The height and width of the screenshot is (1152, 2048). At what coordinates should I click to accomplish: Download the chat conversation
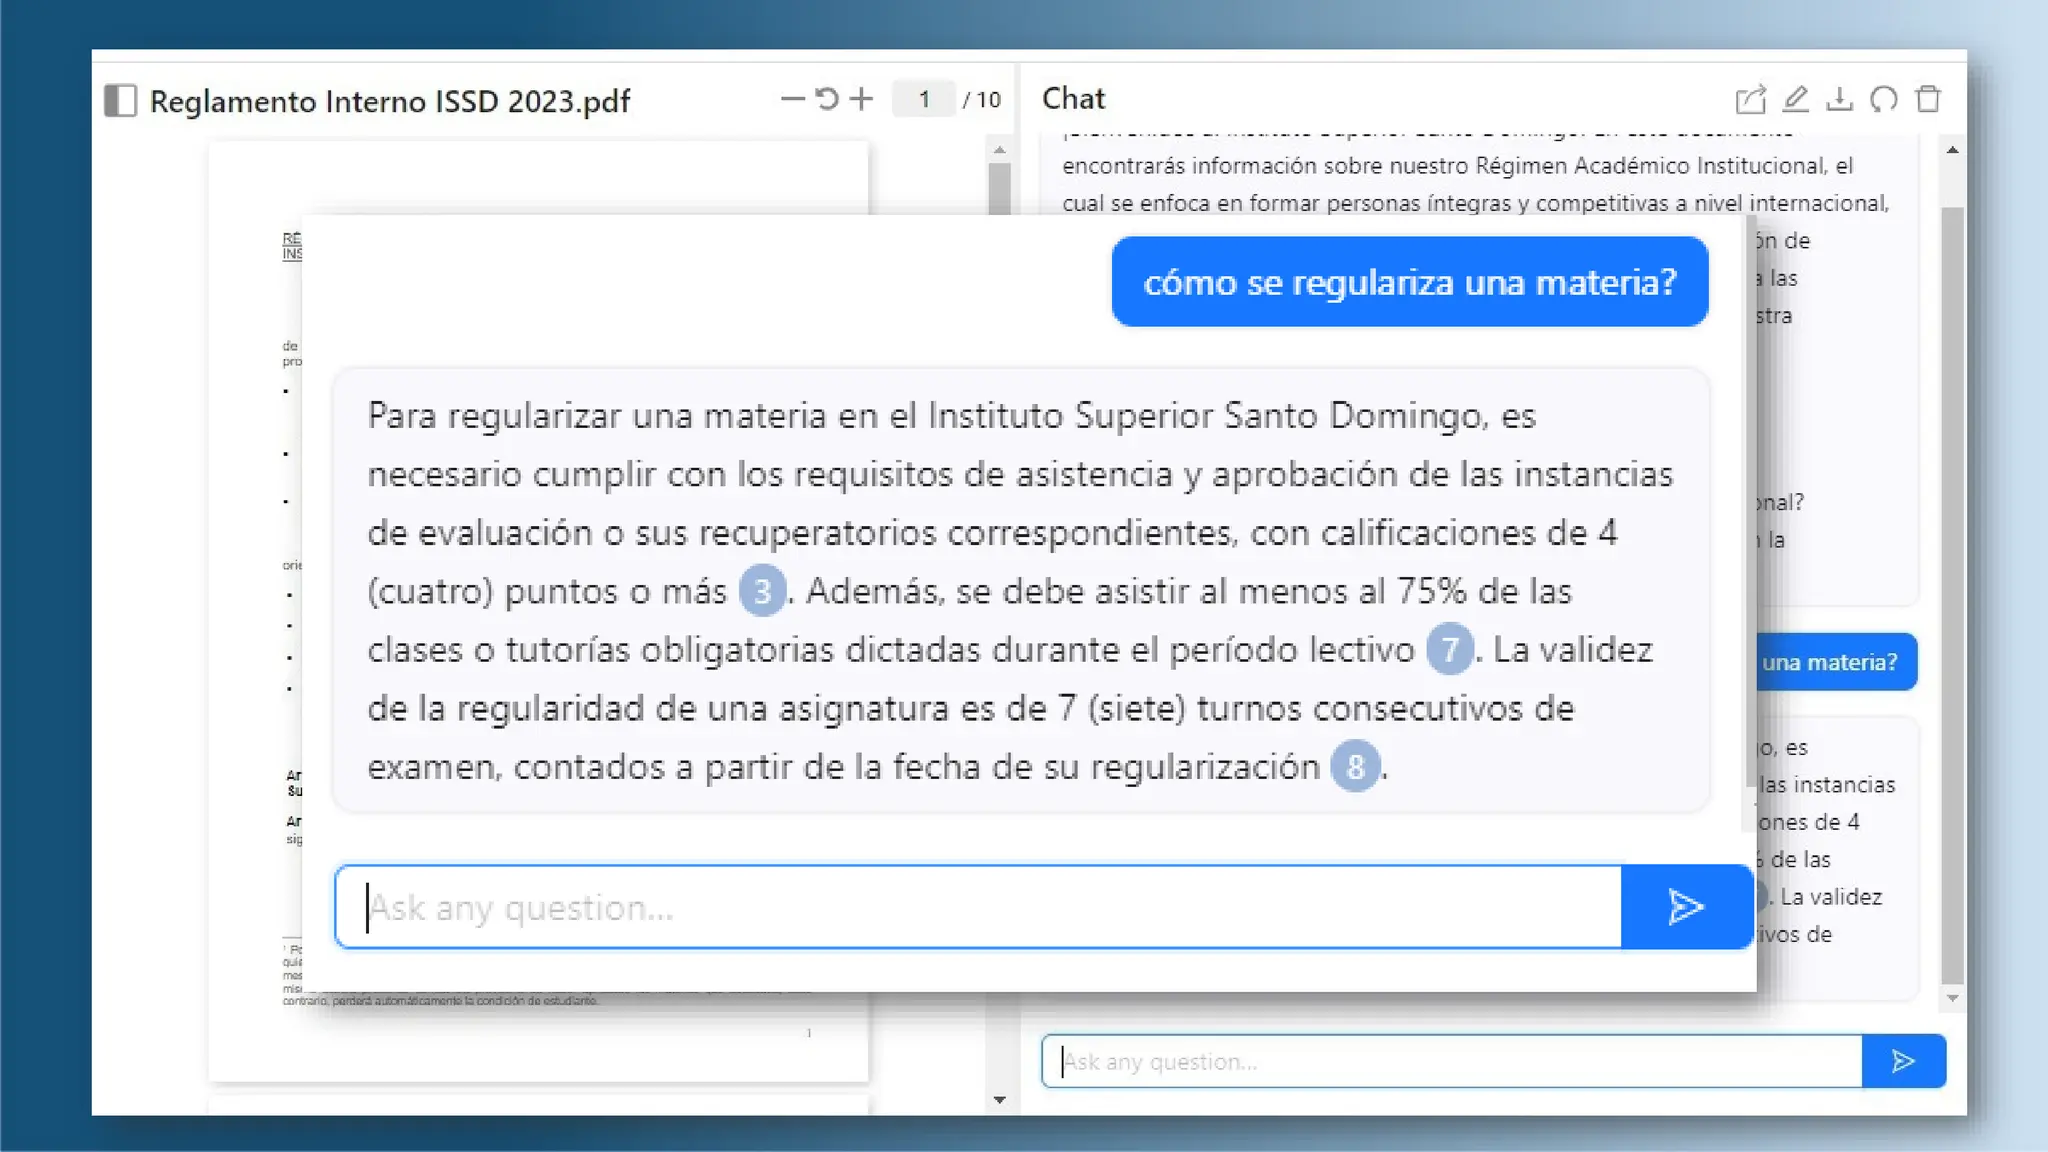1839,99
